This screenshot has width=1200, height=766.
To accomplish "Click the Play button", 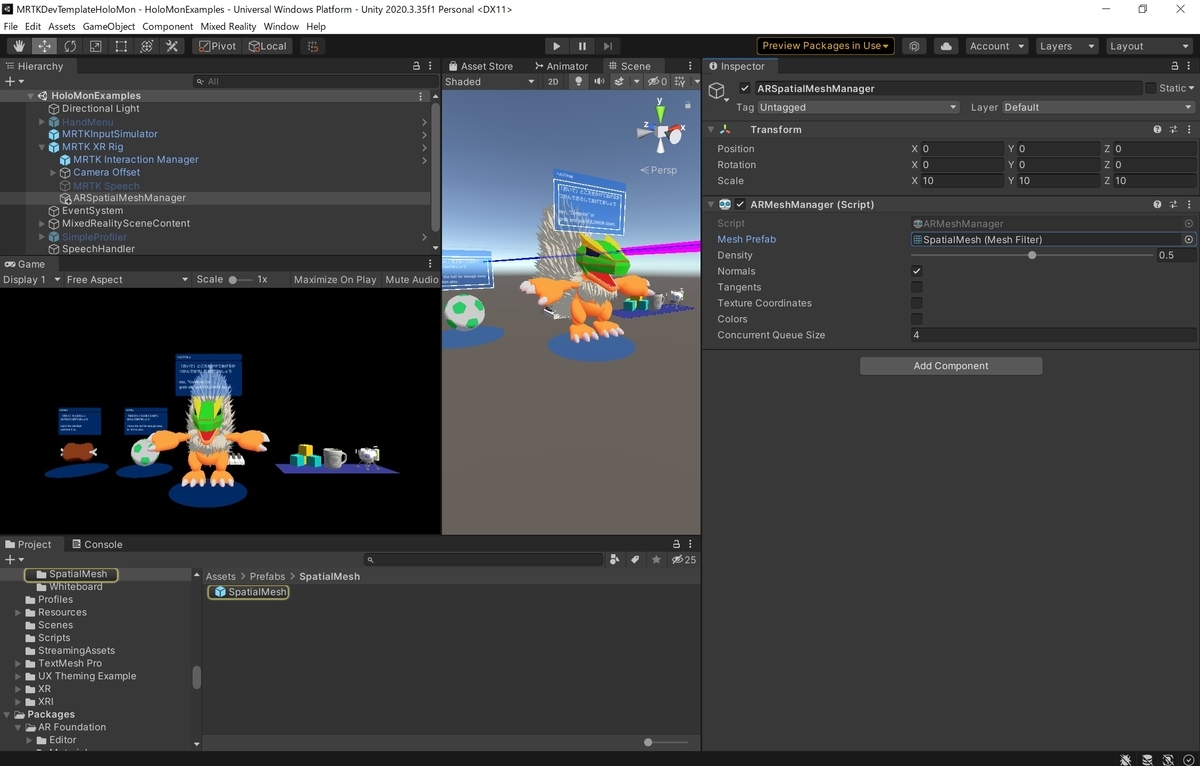I will point(557,46).
